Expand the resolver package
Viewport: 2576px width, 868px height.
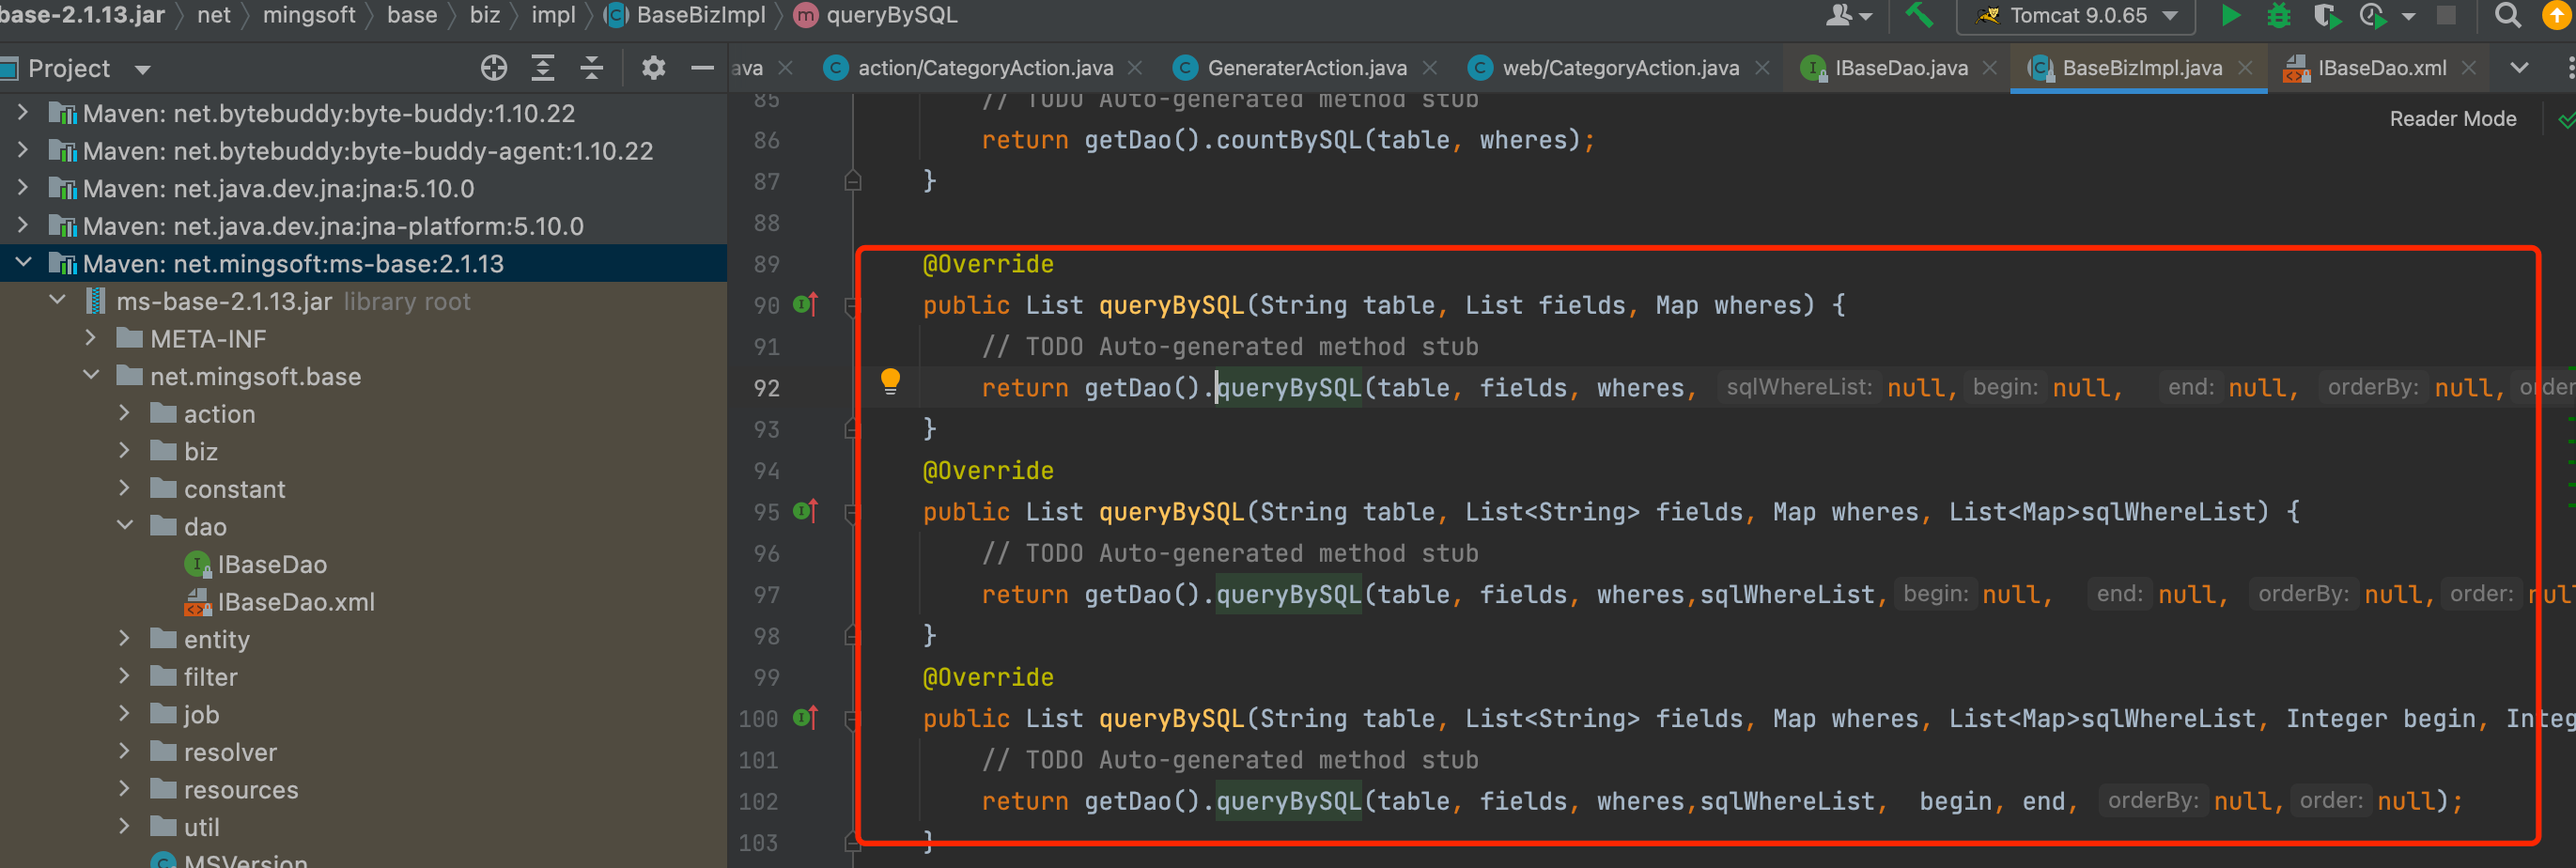pyautogui.click(x=125, y=751)
